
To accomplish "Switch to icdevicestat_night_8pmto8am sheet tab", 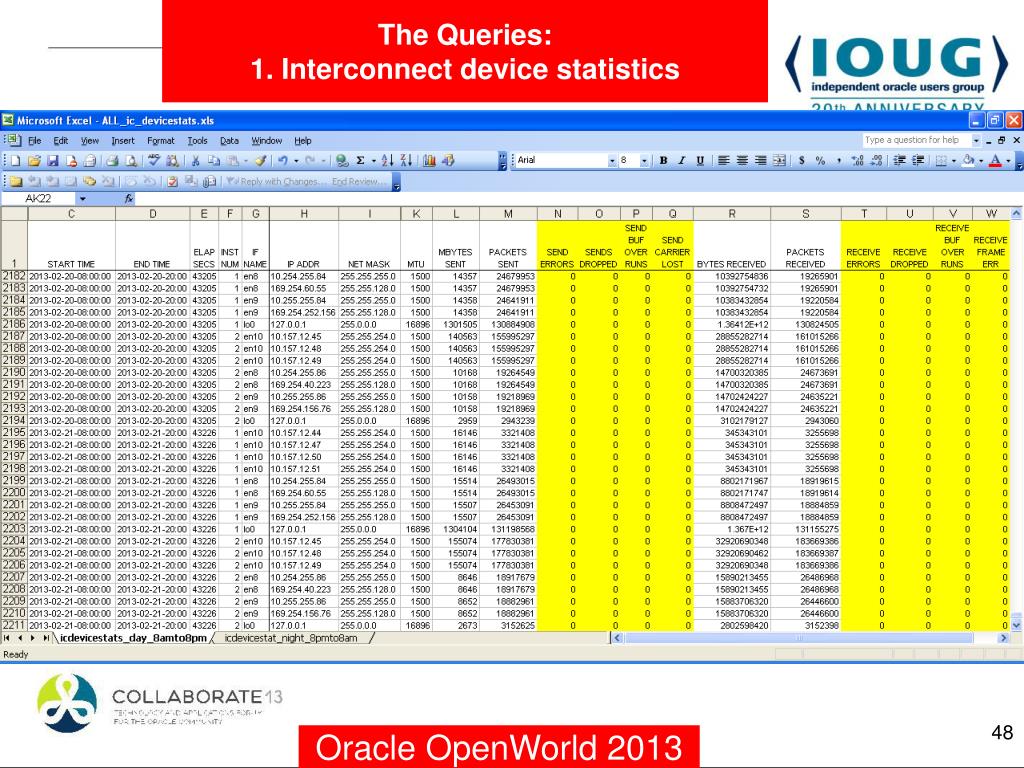I will tap(291, 638).
